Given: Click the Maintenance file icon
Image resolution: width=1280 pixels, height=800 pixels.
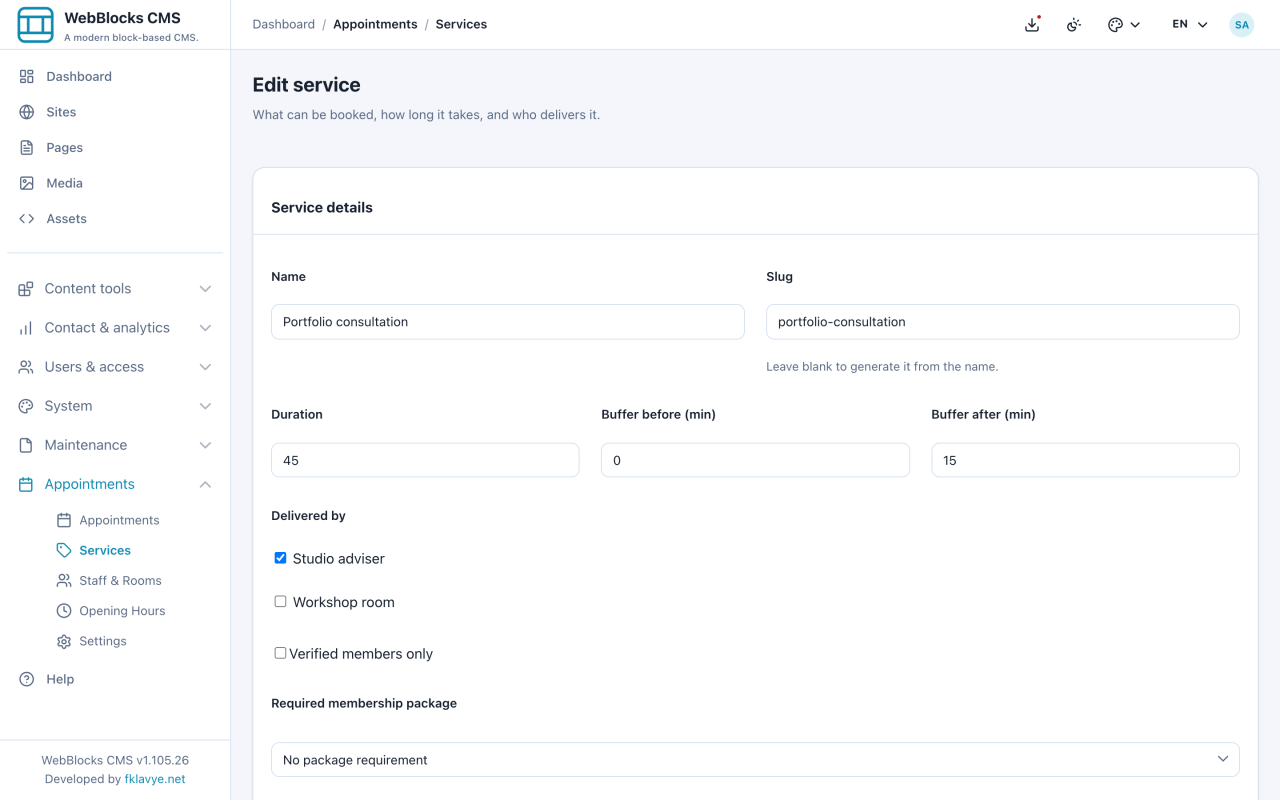Looking at the screenshot, I should pyautogui.click(x=26, y=445).
